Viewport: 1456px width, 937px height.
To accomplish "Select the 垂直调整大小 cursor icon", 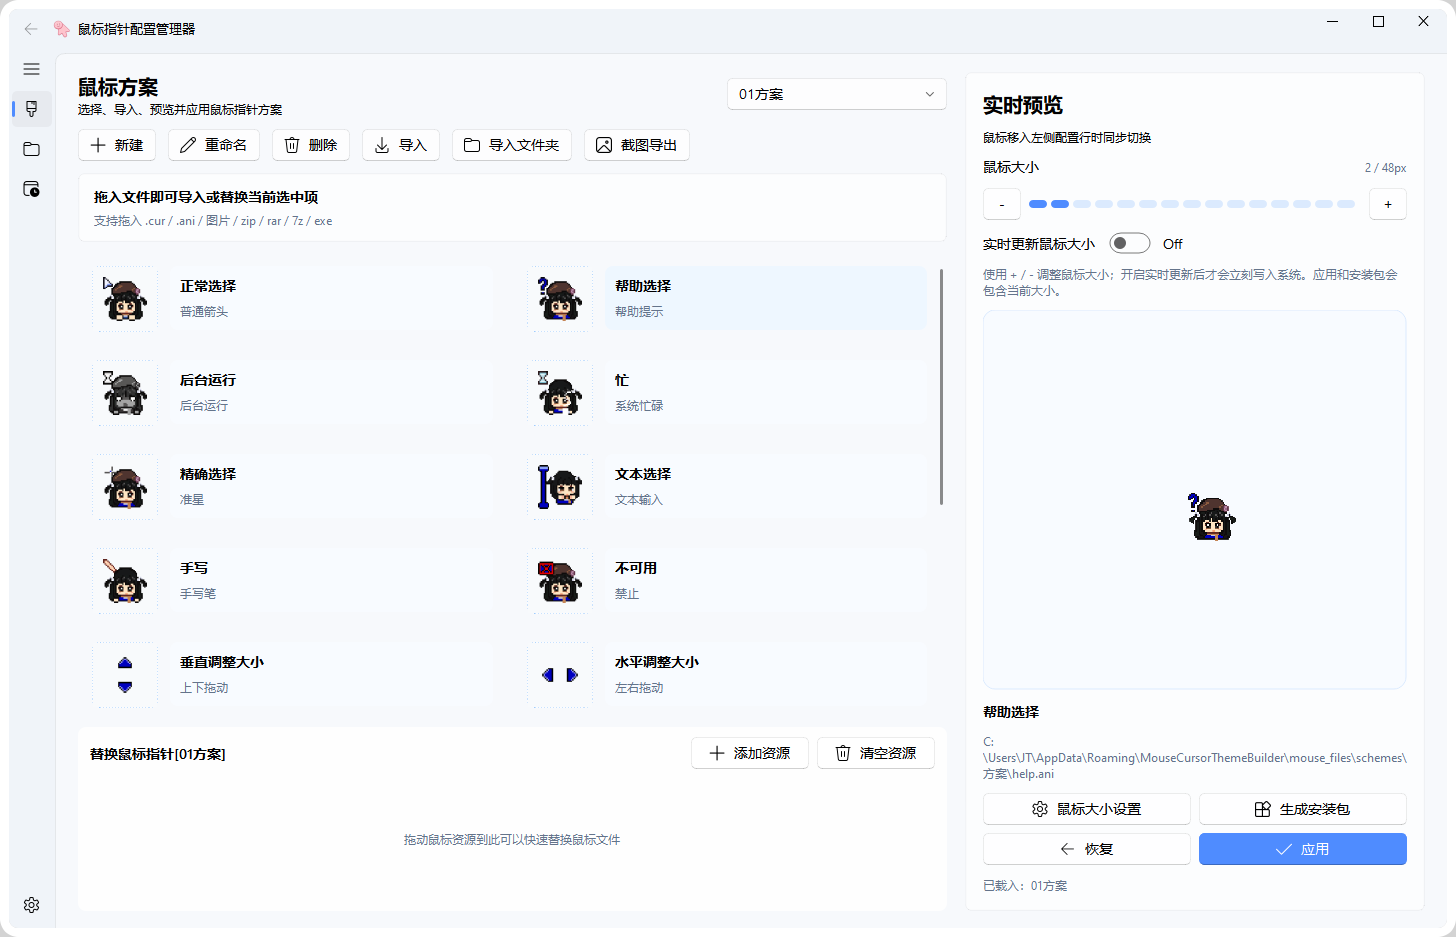I will click(x=125, y=675).
